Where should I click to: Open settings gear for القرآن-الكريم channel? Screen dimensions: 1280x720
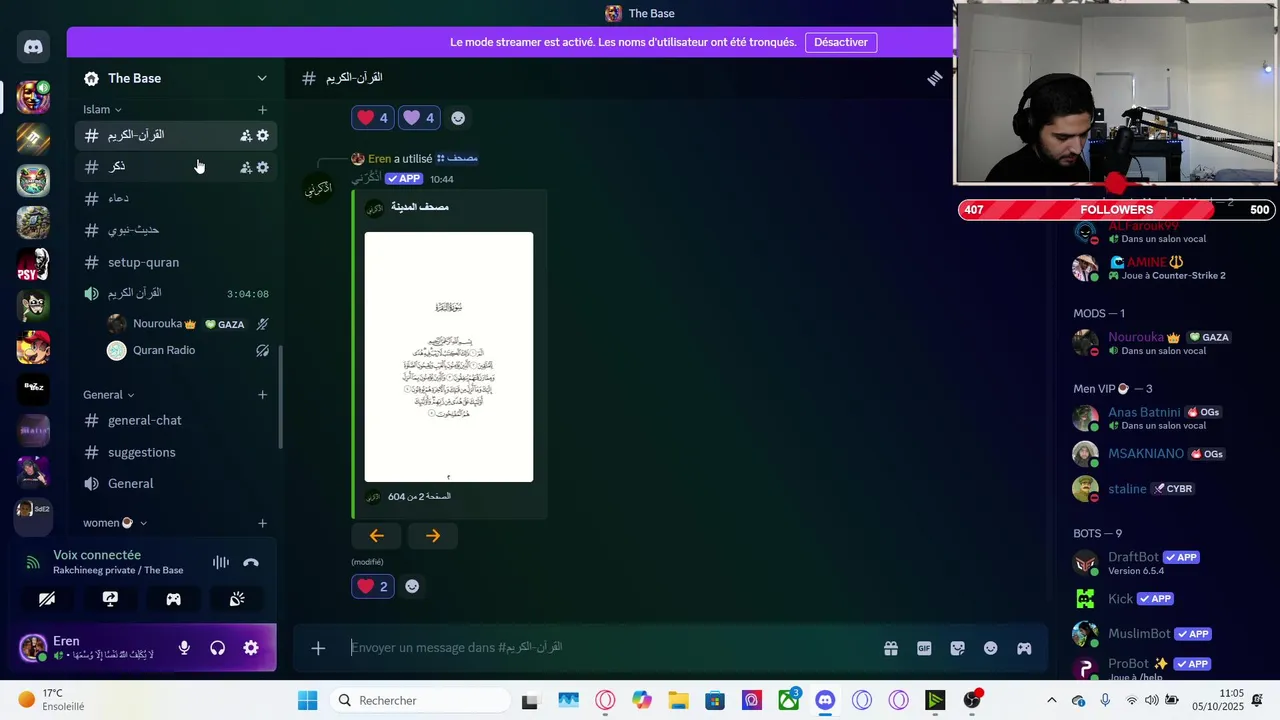click(x=262, y=135)
